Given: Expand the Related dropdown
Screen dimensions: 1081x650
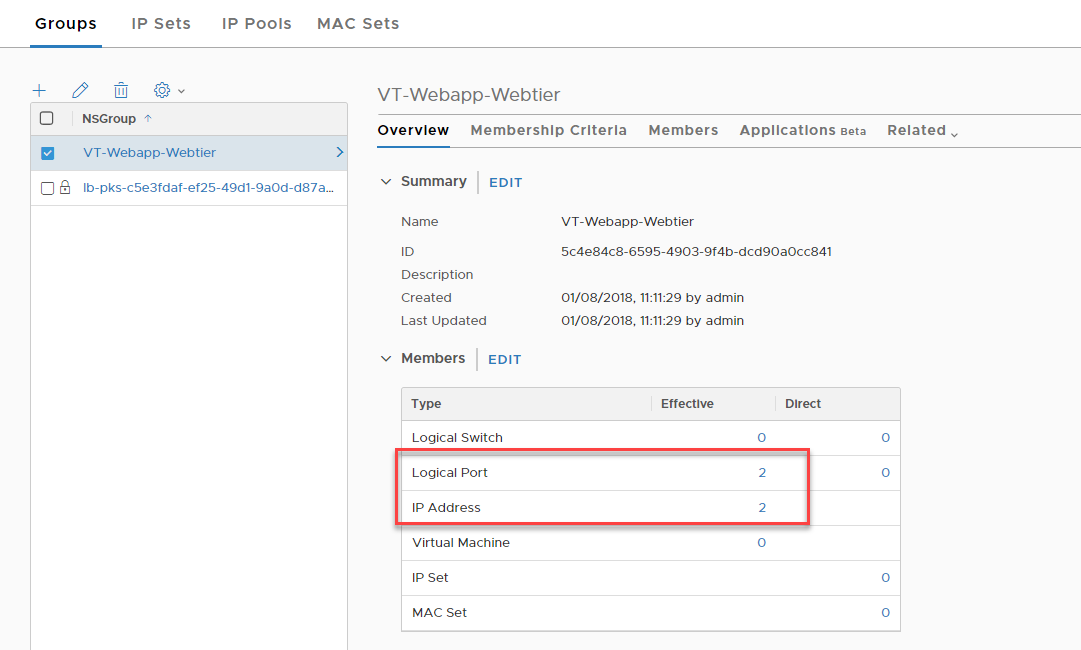Looking at the screenshot, I should pyautogui.click(x=922, y=130).
